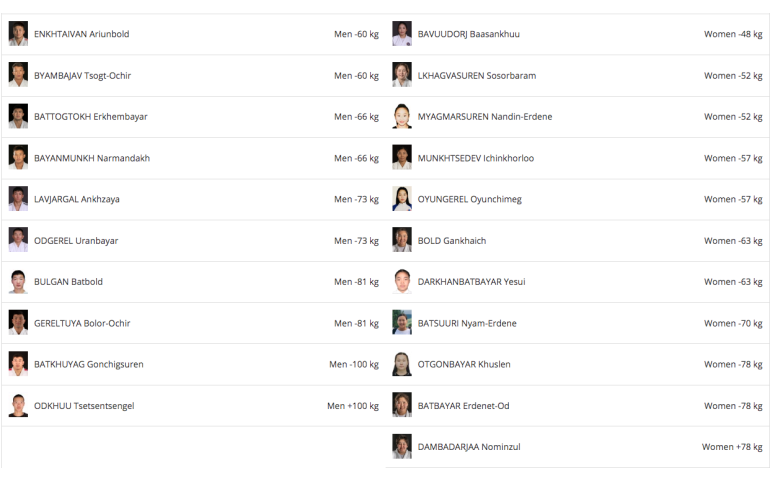This screenshot has width=770, height=480.
Task: Open BATKHUYAG Gonchigsuren's athlete link
Action: pyautogui.click(x=88, y=364)
